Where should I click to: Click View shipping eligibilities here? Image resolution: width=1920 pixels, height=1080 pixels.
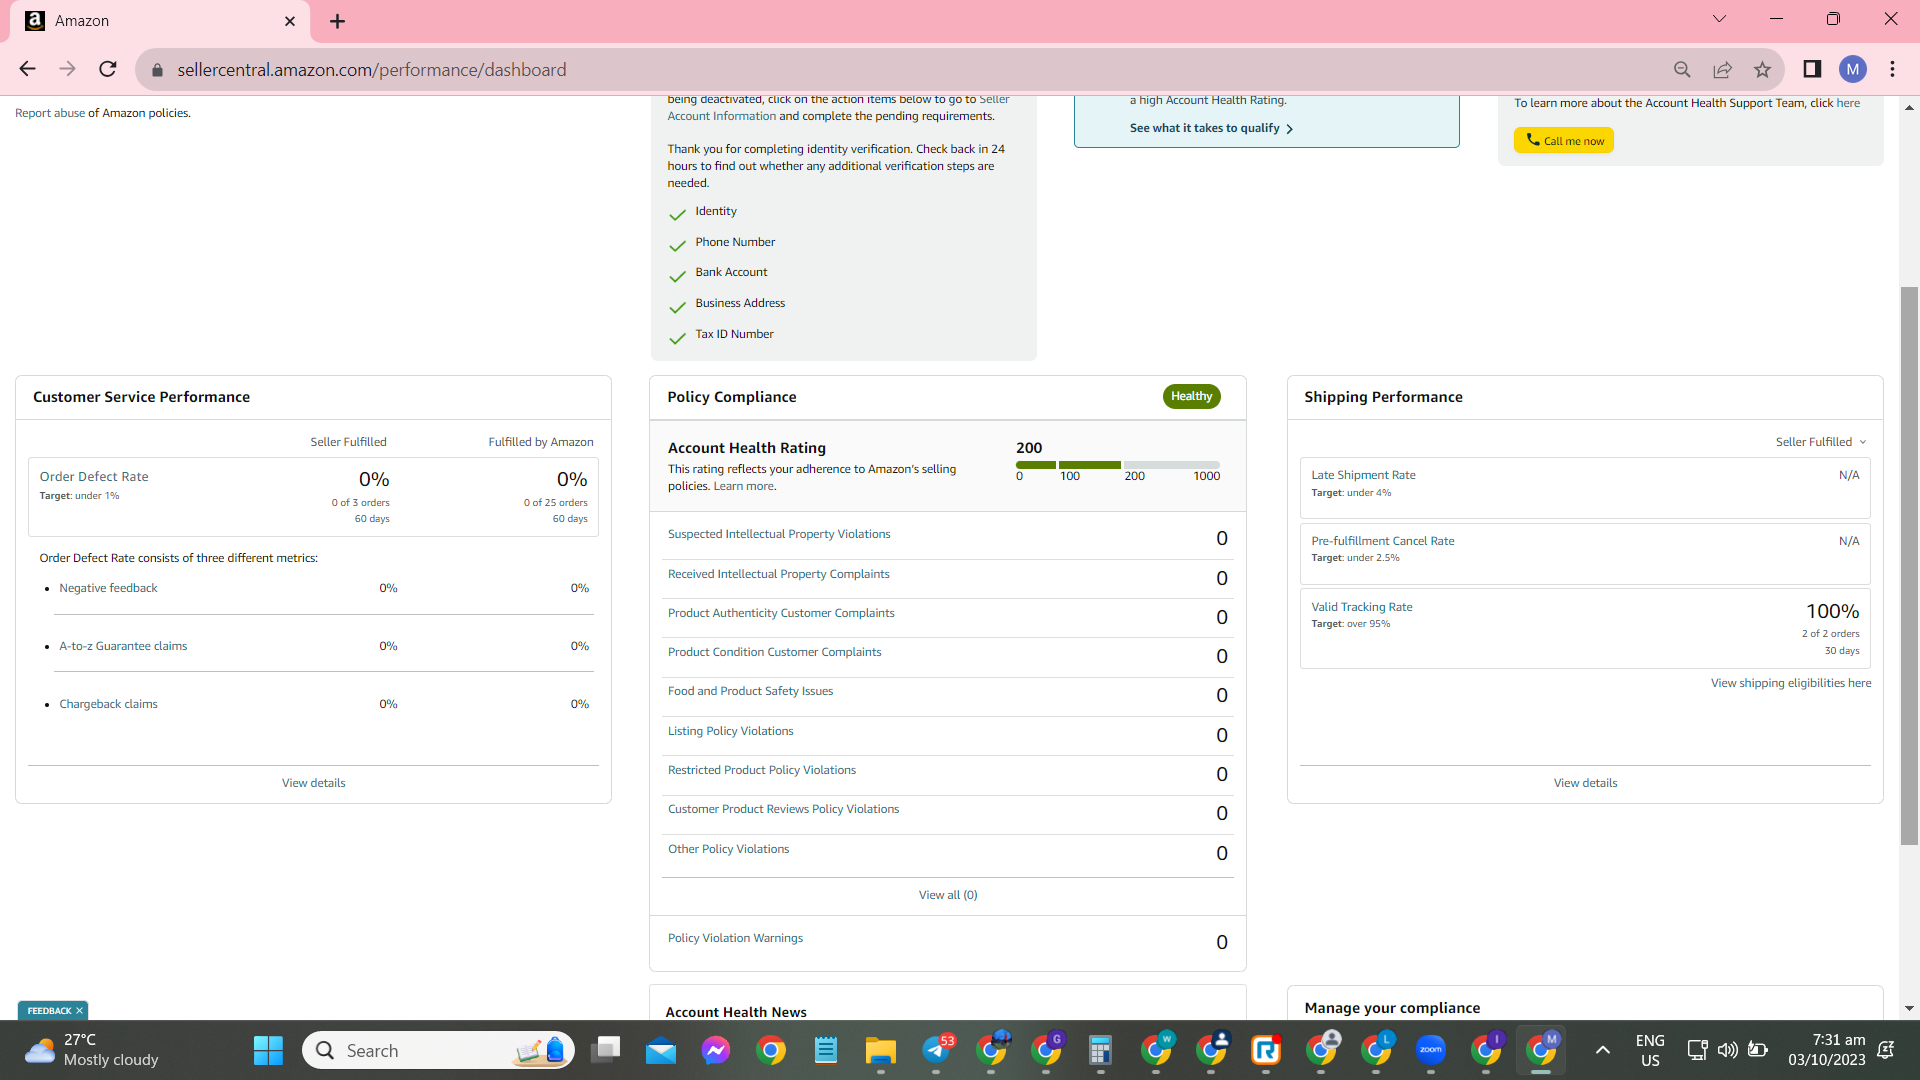coord(1791,683)
